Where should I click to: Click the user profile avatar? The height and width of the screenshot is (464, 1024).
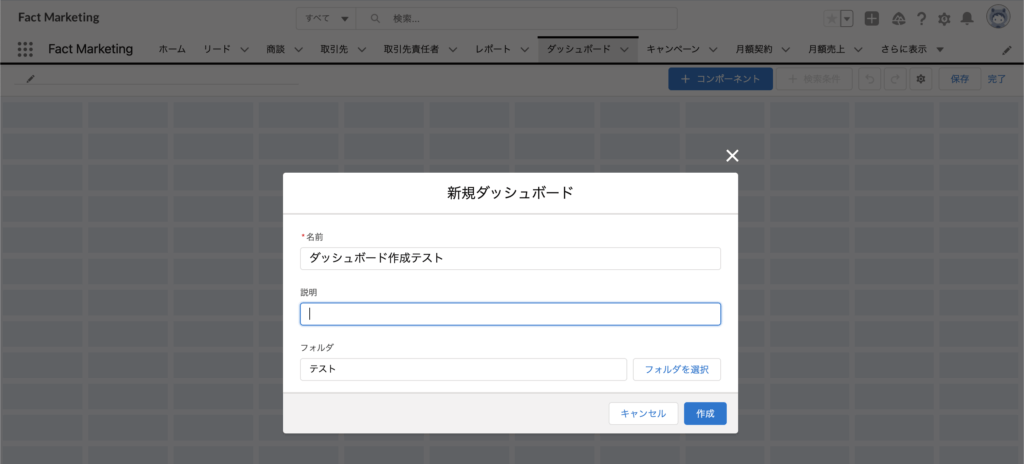click(x=998, y=18)
